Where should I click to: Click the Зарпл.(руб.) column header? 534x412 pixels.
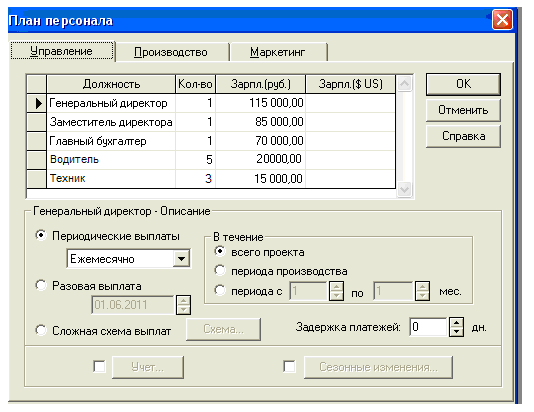click(261, 84)
